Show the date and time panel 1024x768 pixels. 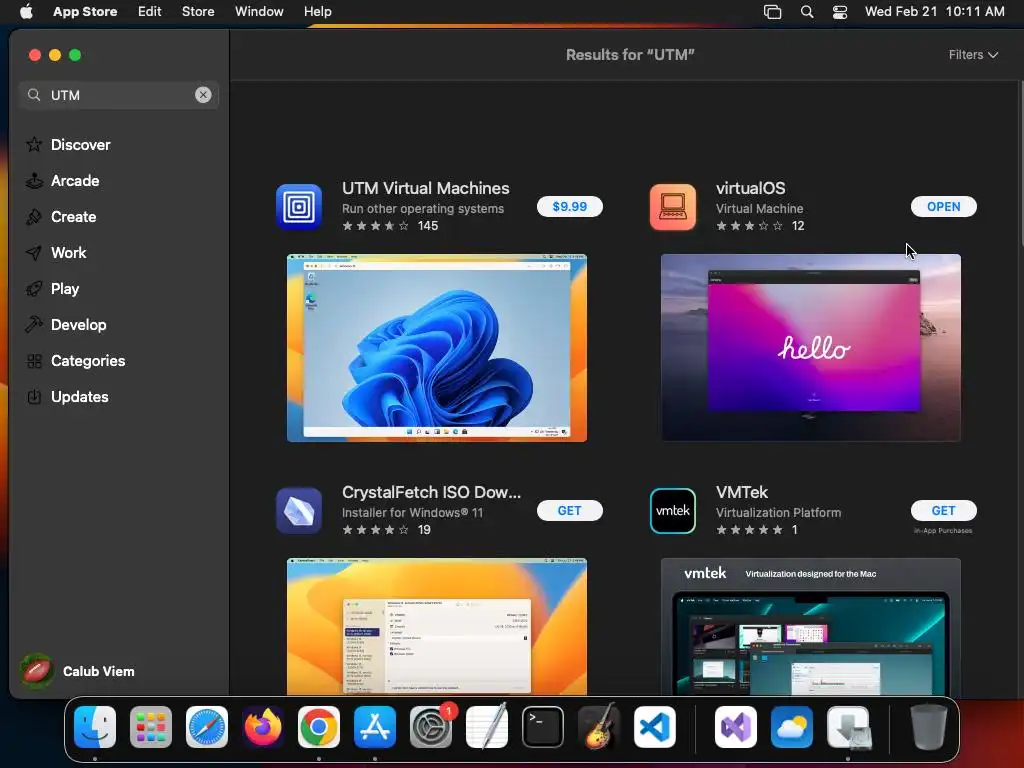tap(935, 11)
